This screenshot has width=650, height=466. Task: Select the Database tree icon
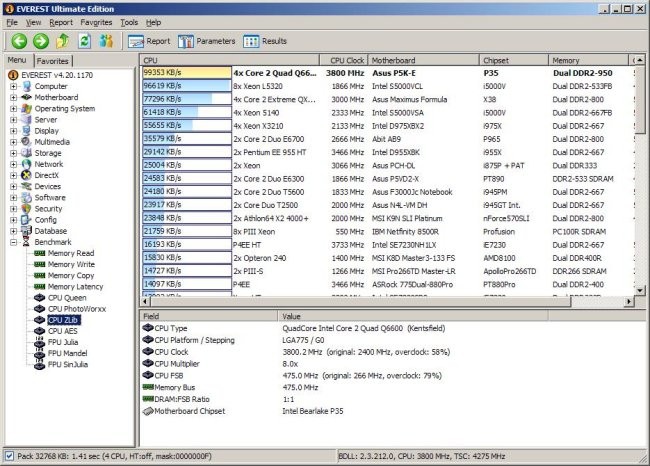coord(27,231)
